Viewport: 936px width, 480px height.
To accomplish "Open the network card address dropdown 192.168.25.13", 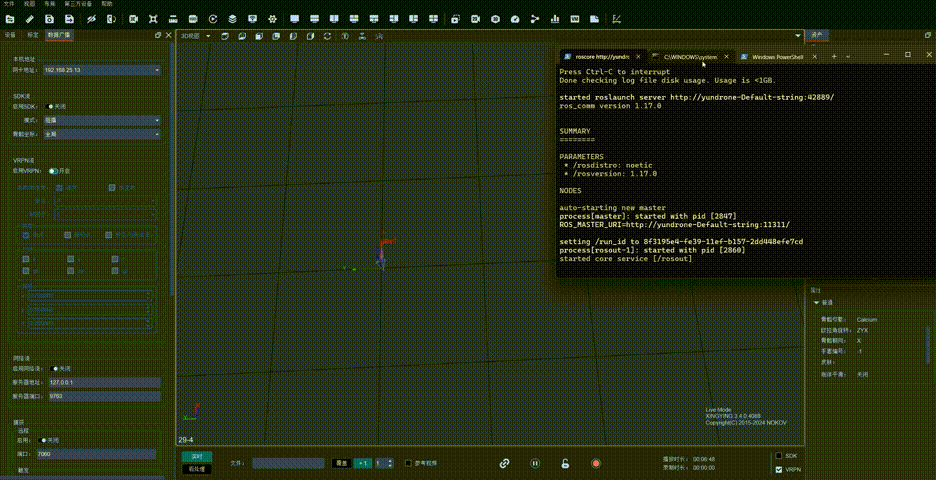I will (x=100, y=70).
